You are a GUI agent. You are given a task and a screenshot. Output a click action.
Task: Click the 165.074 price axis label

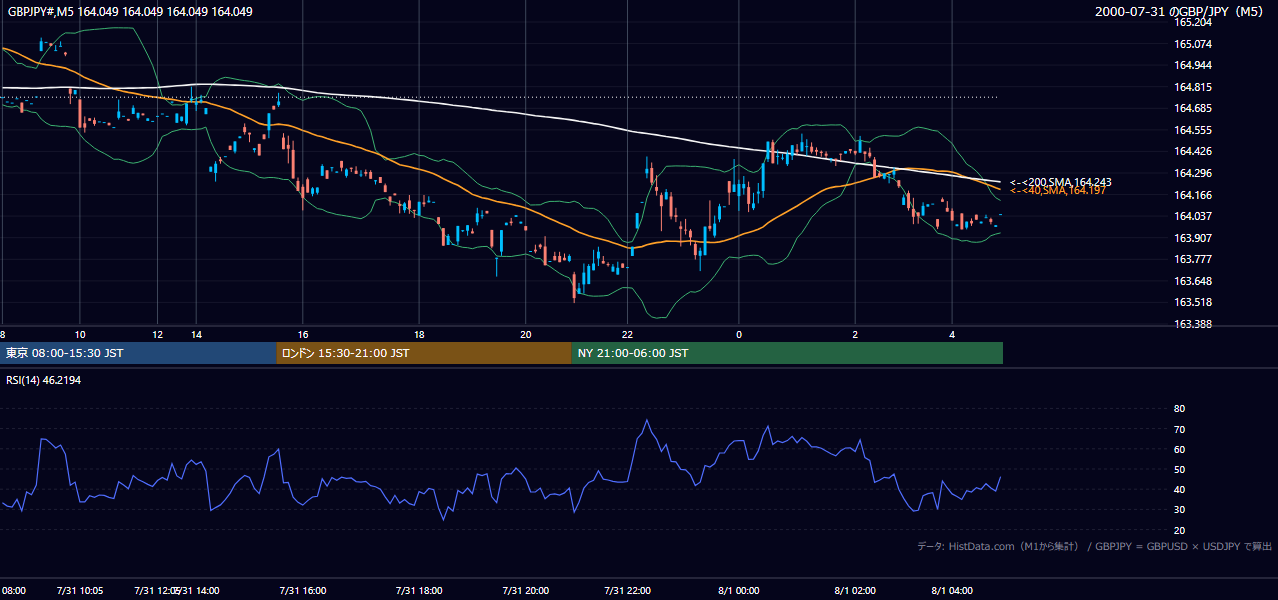click(x=1193, y=44)
